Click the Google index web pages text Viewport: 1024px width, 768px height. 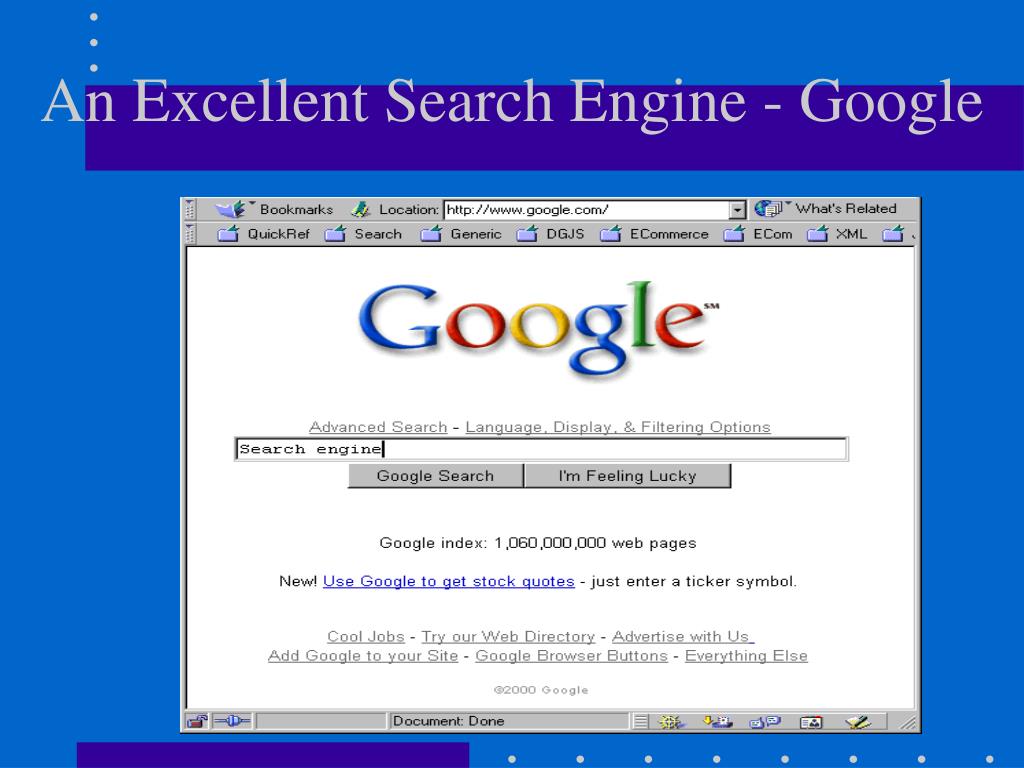(x=538, y=543)
